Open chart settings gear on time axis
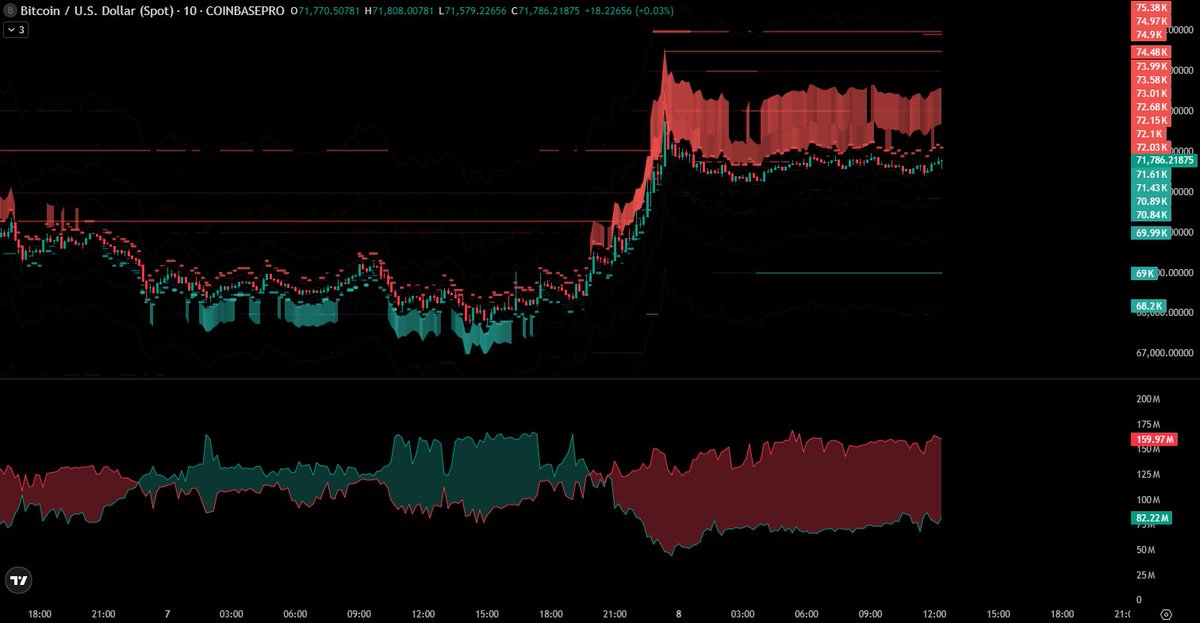Viewport: 1200px width, 623px height. click(x=1165, y=614)
